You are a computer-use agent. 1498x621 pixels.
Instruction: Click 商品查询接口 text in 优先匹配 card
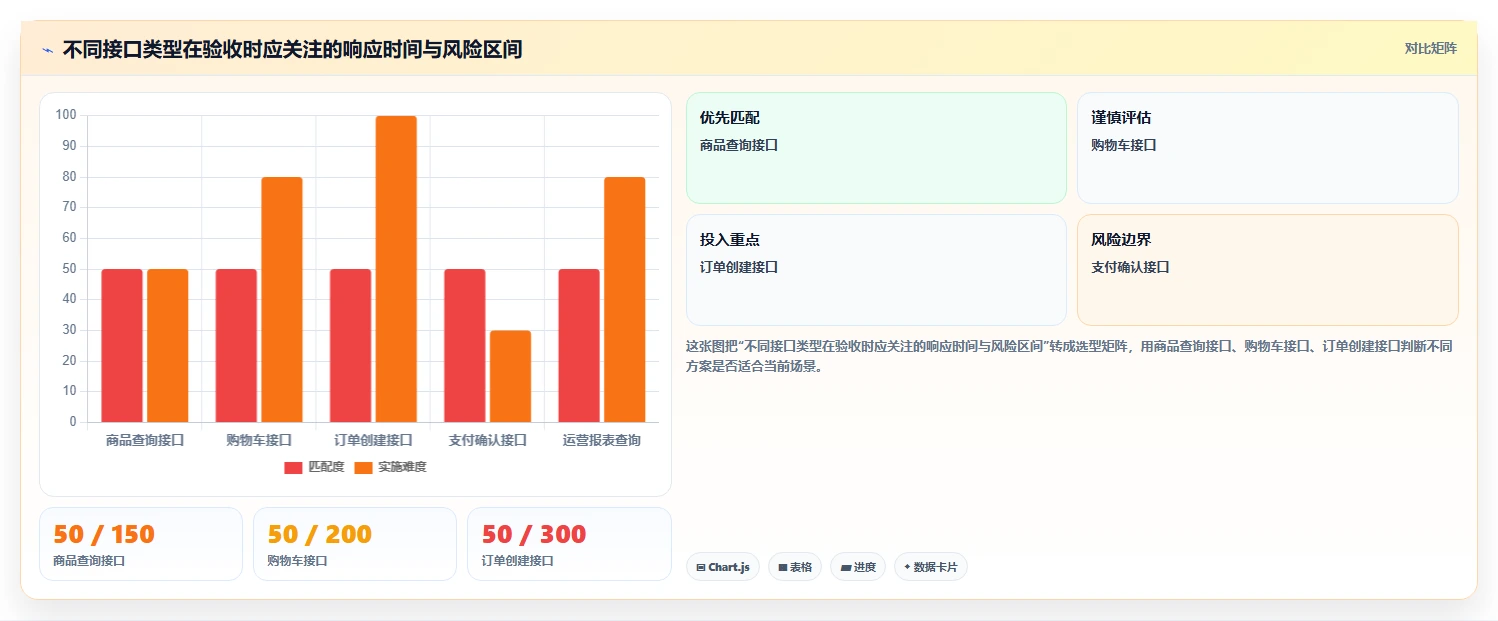pyautogui.click(x=739, y=145)
